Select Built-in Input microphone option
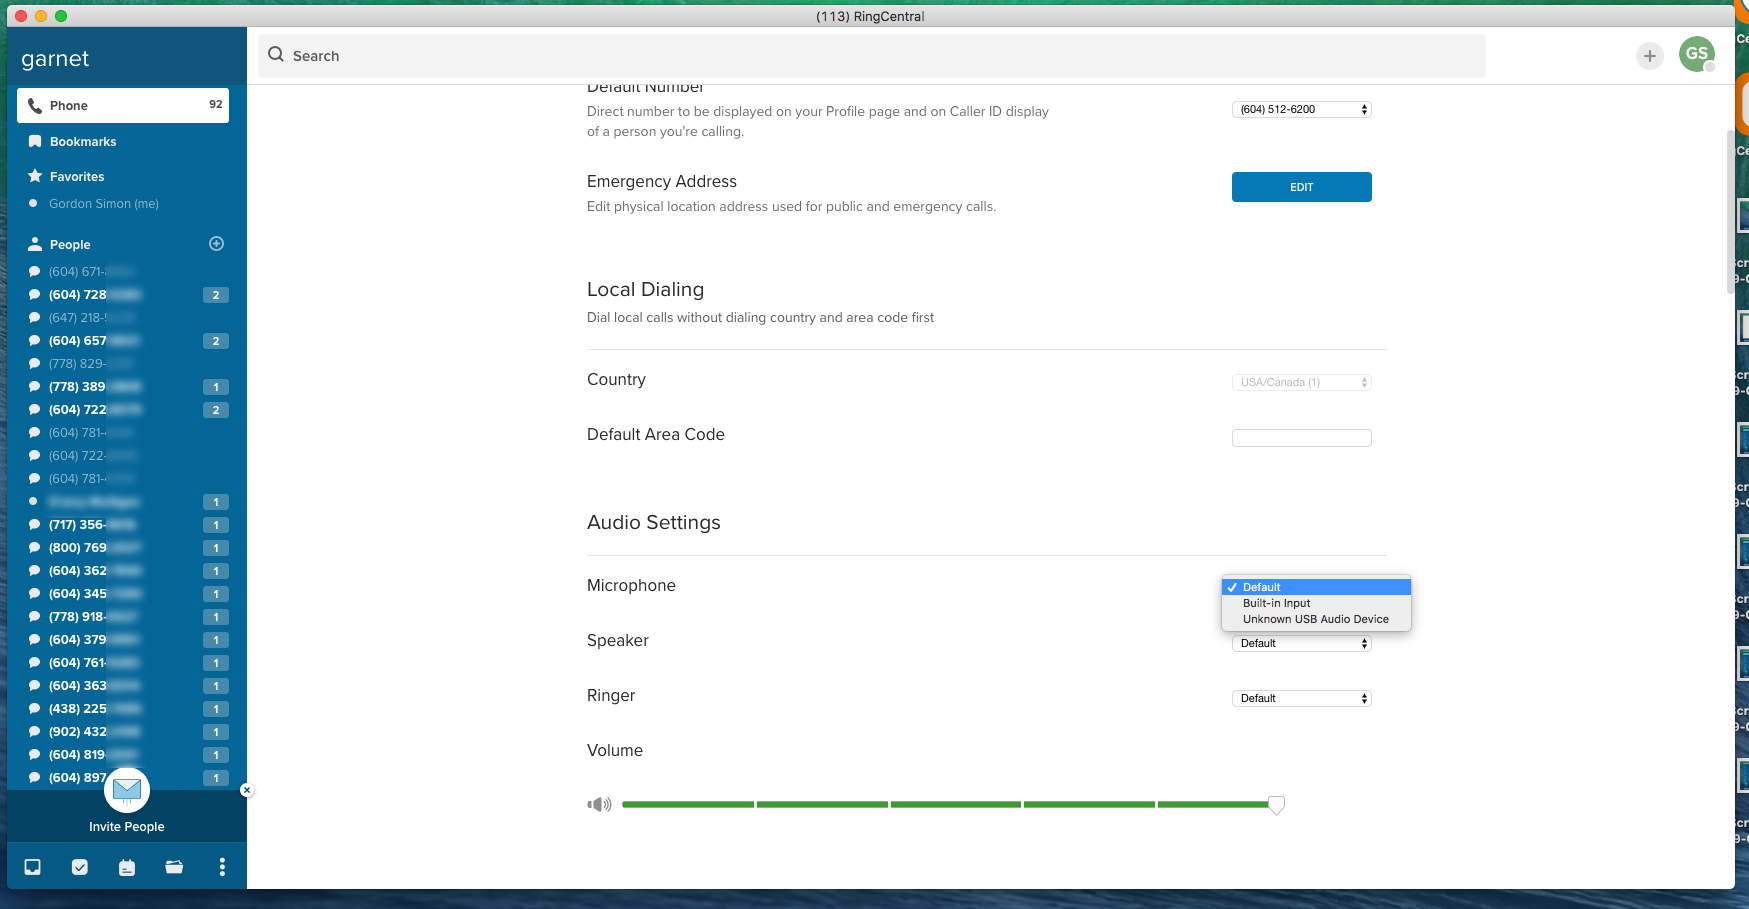The height and width of the screenshot is (909, 1749). point(1276,603)
